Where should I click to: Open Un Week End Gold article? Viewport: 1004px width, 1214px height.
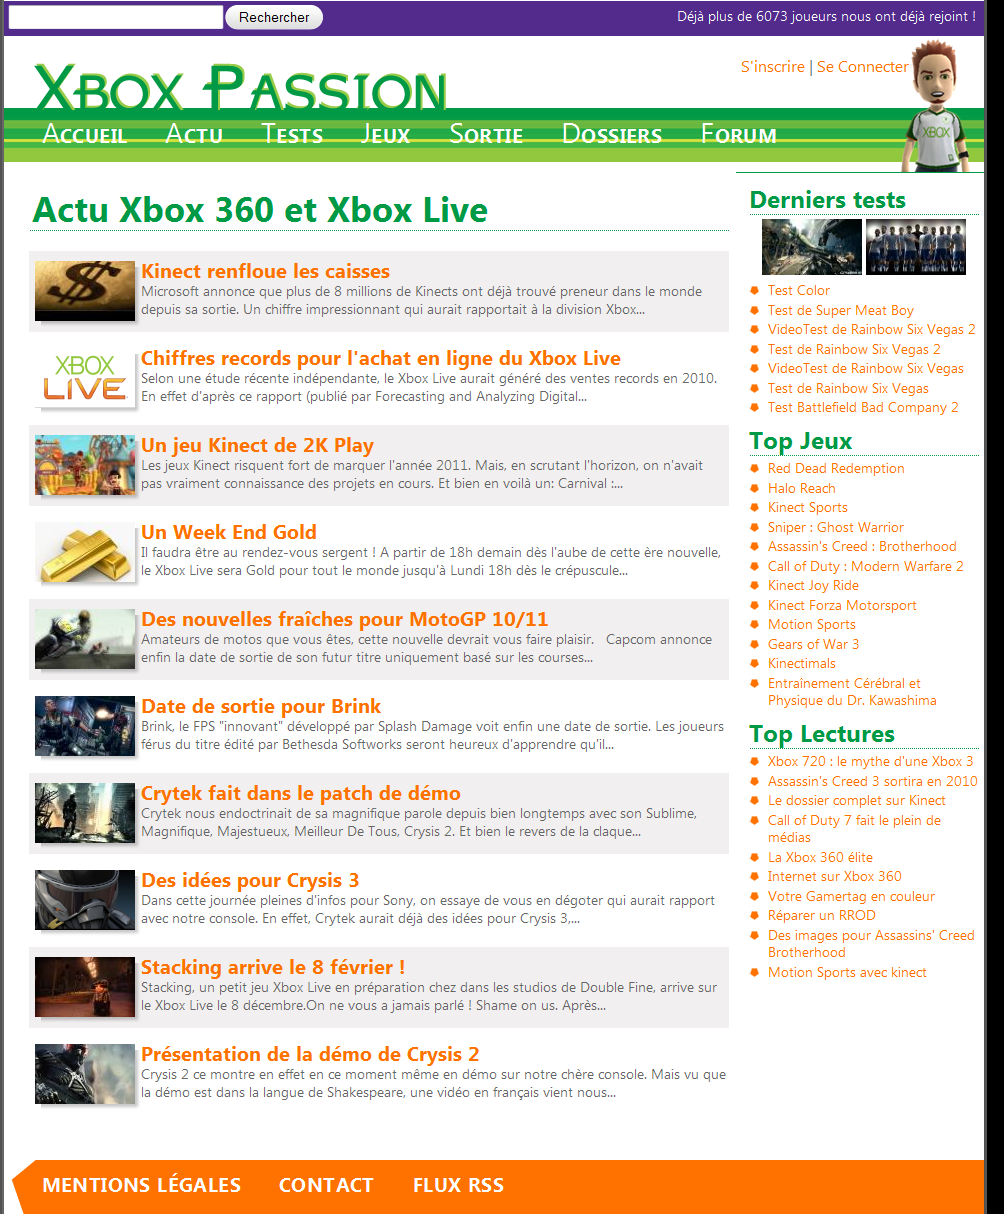229,532
